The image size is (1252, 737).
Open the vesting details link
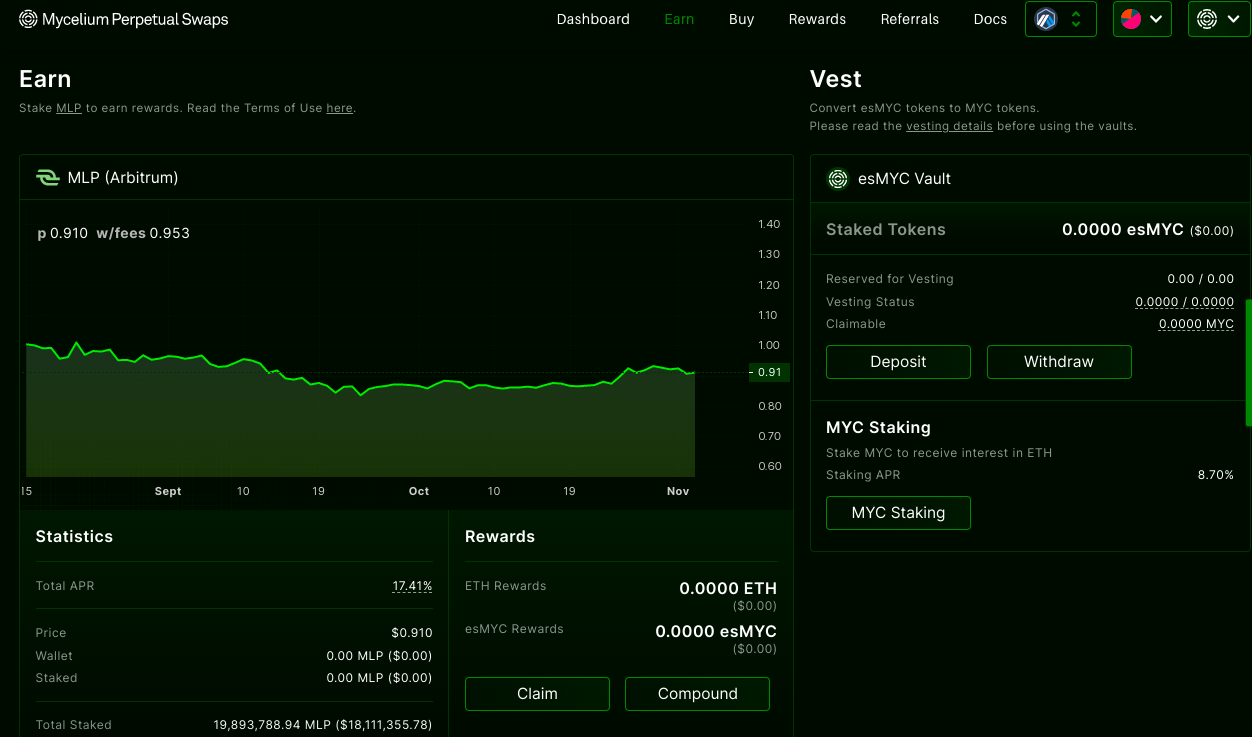point(949,126)
